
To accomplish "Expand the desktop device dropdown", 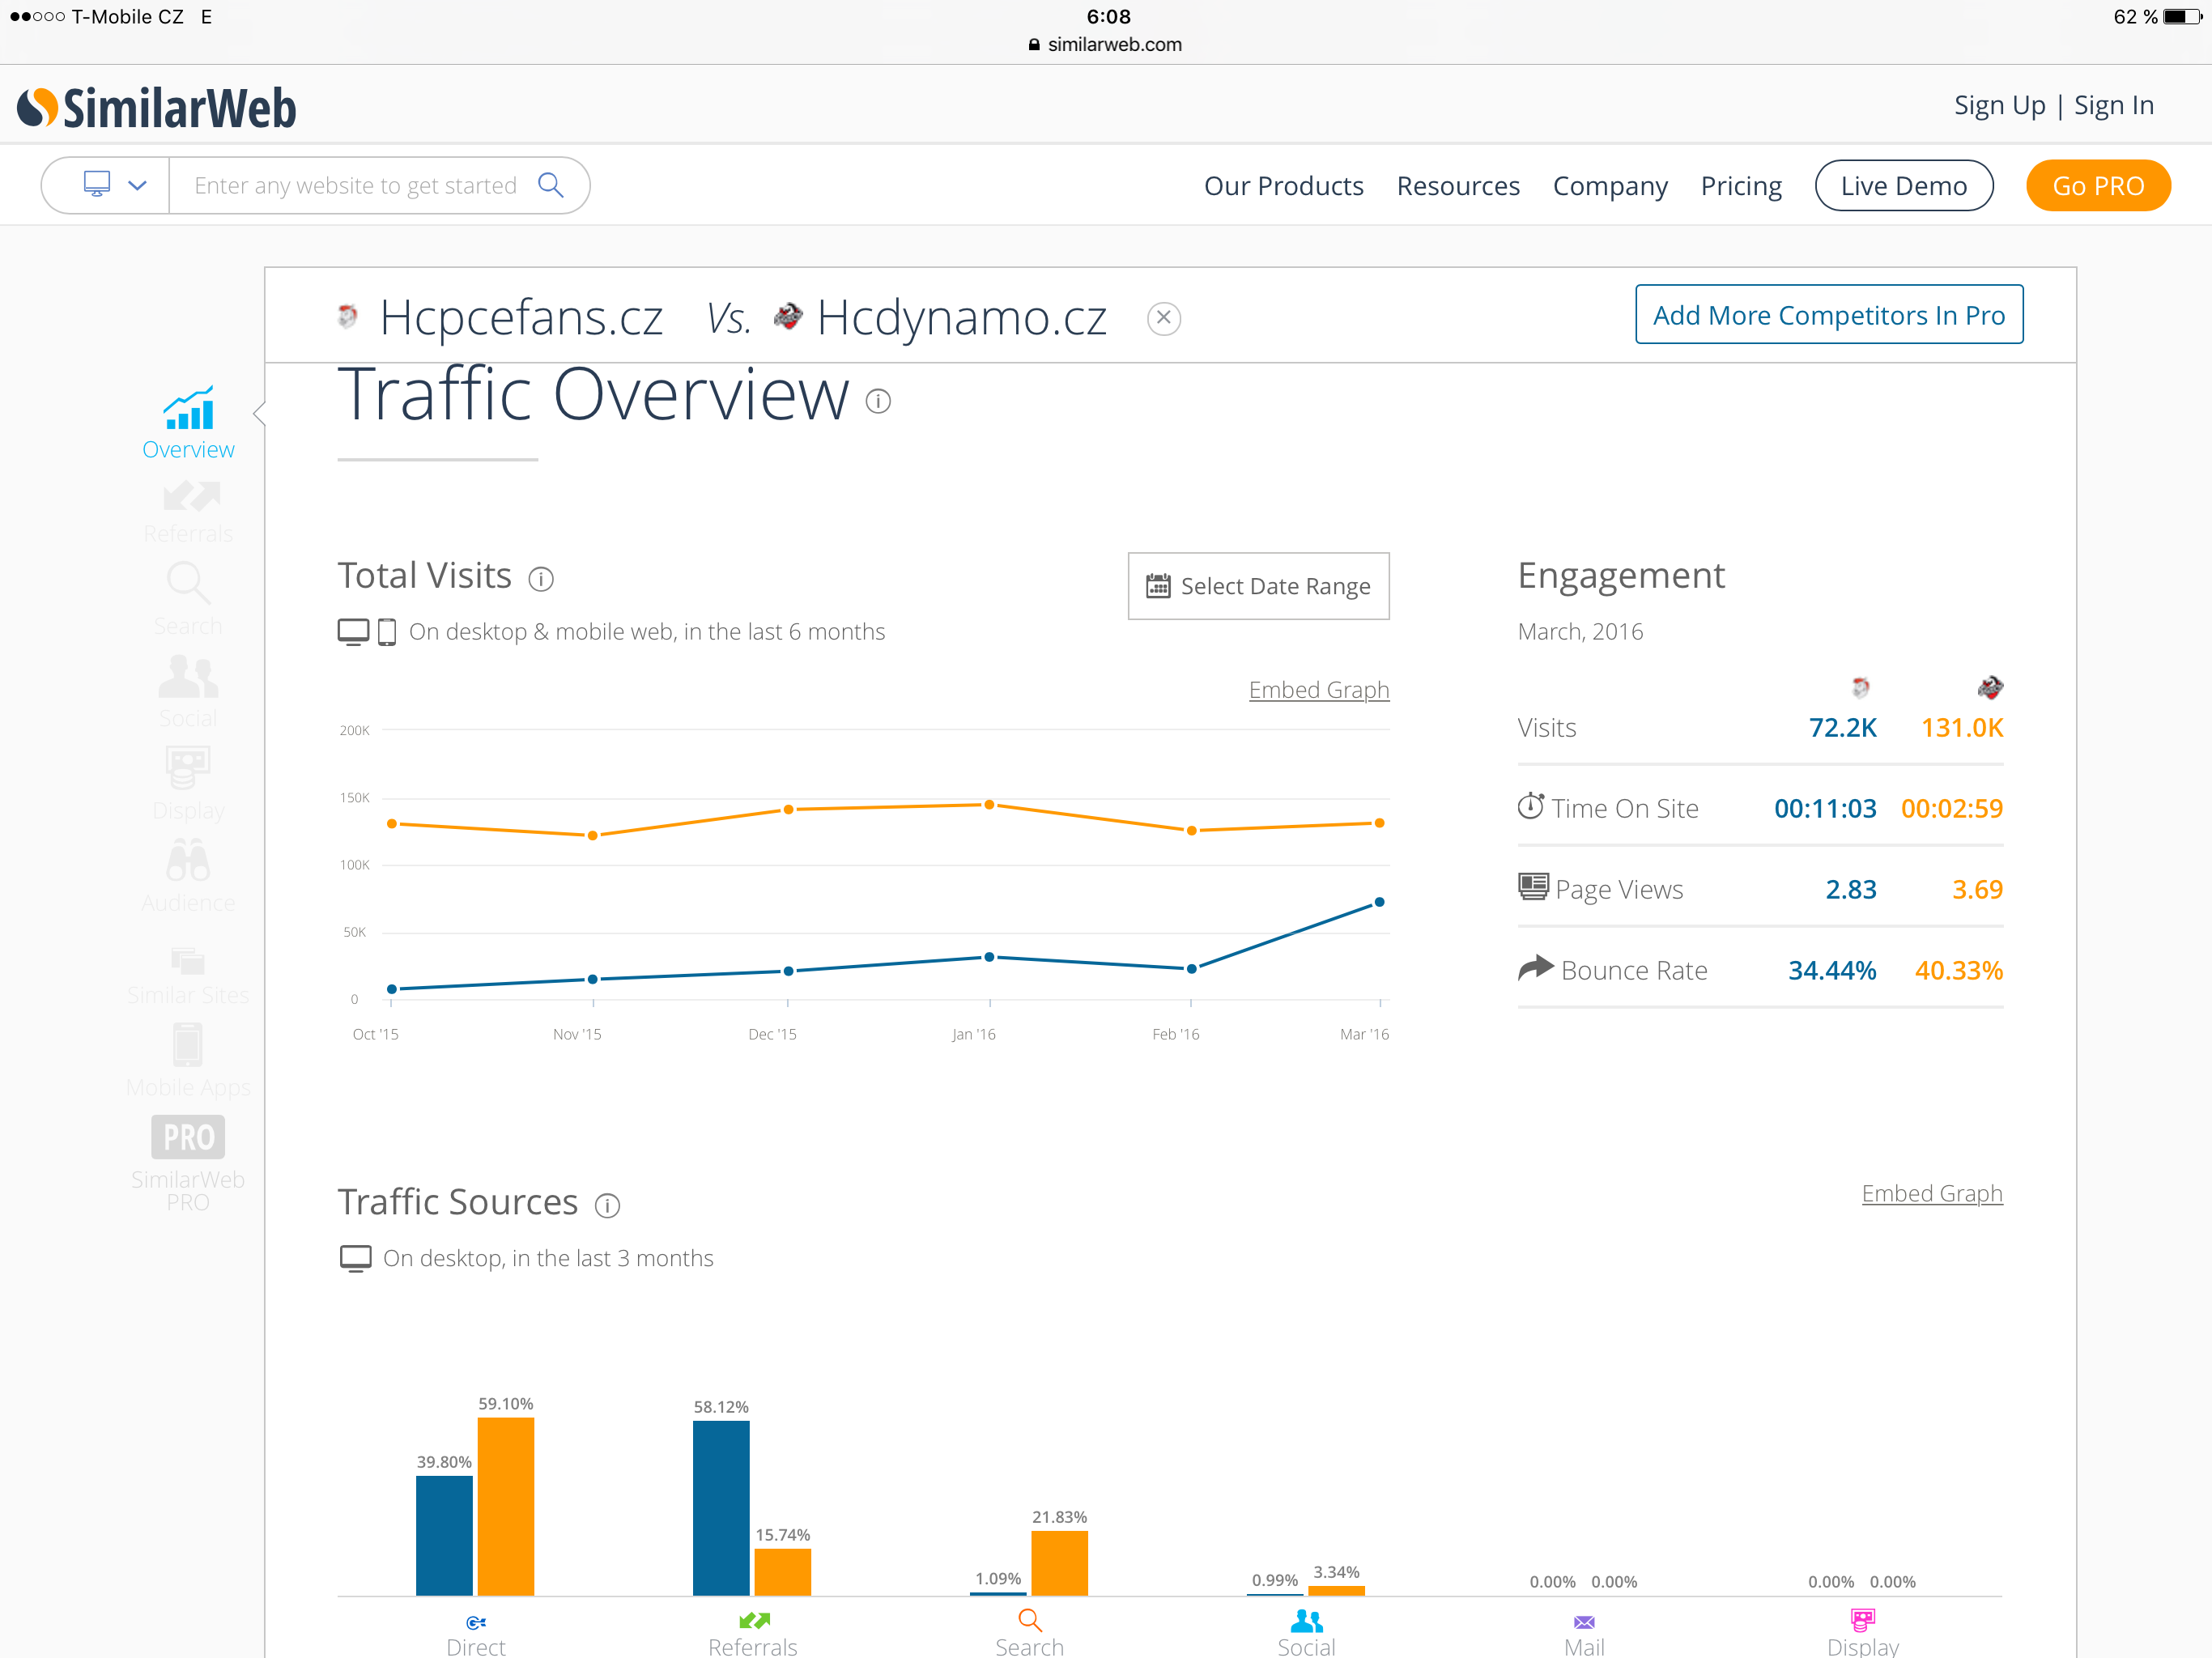I will 115,185.
